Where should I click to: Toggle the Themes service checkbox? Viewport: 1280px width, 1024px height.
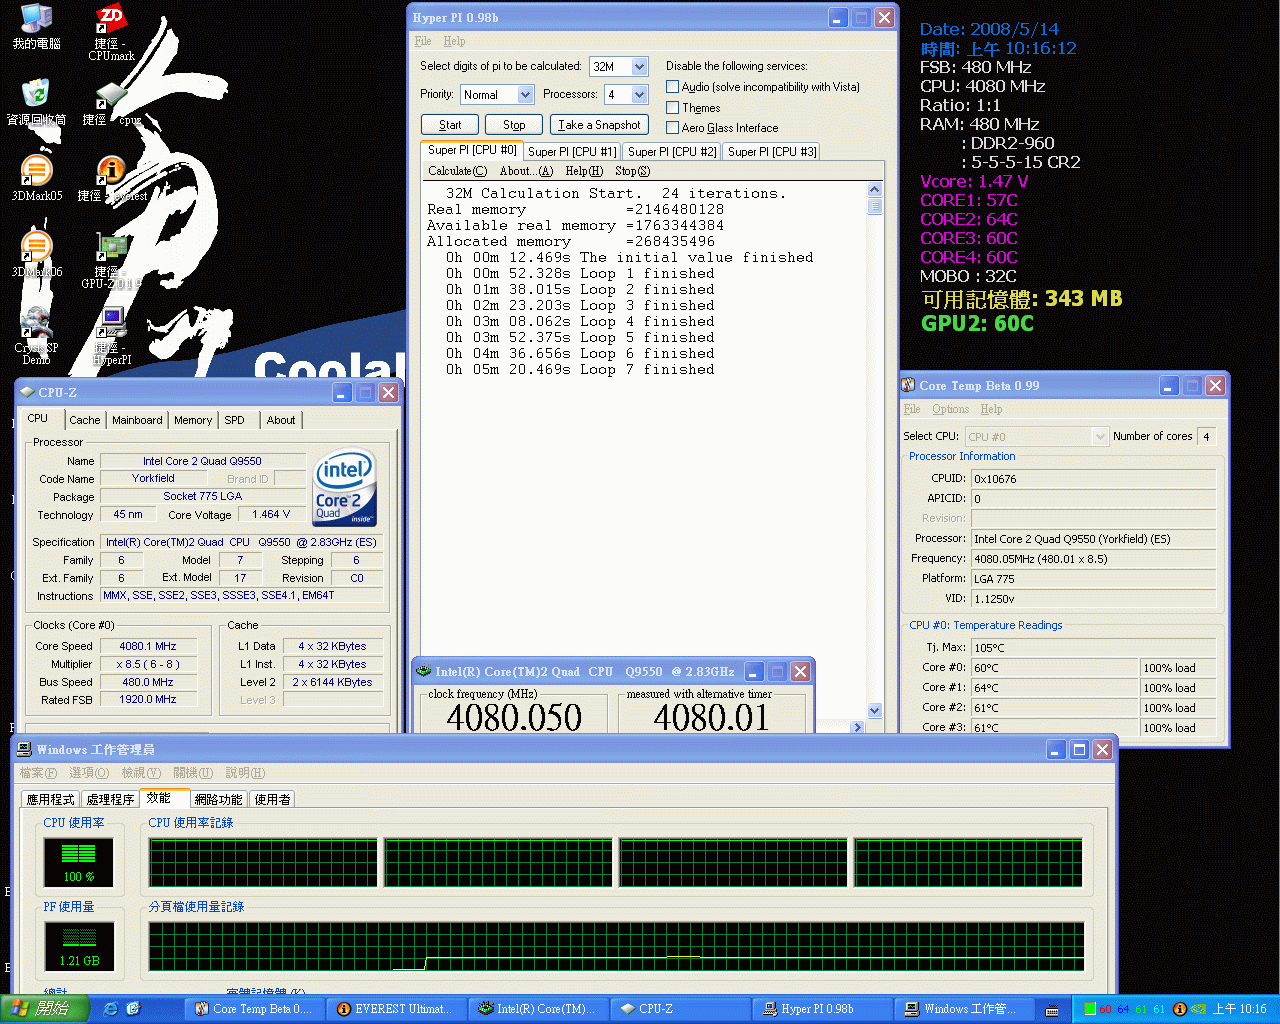[672, 107]
